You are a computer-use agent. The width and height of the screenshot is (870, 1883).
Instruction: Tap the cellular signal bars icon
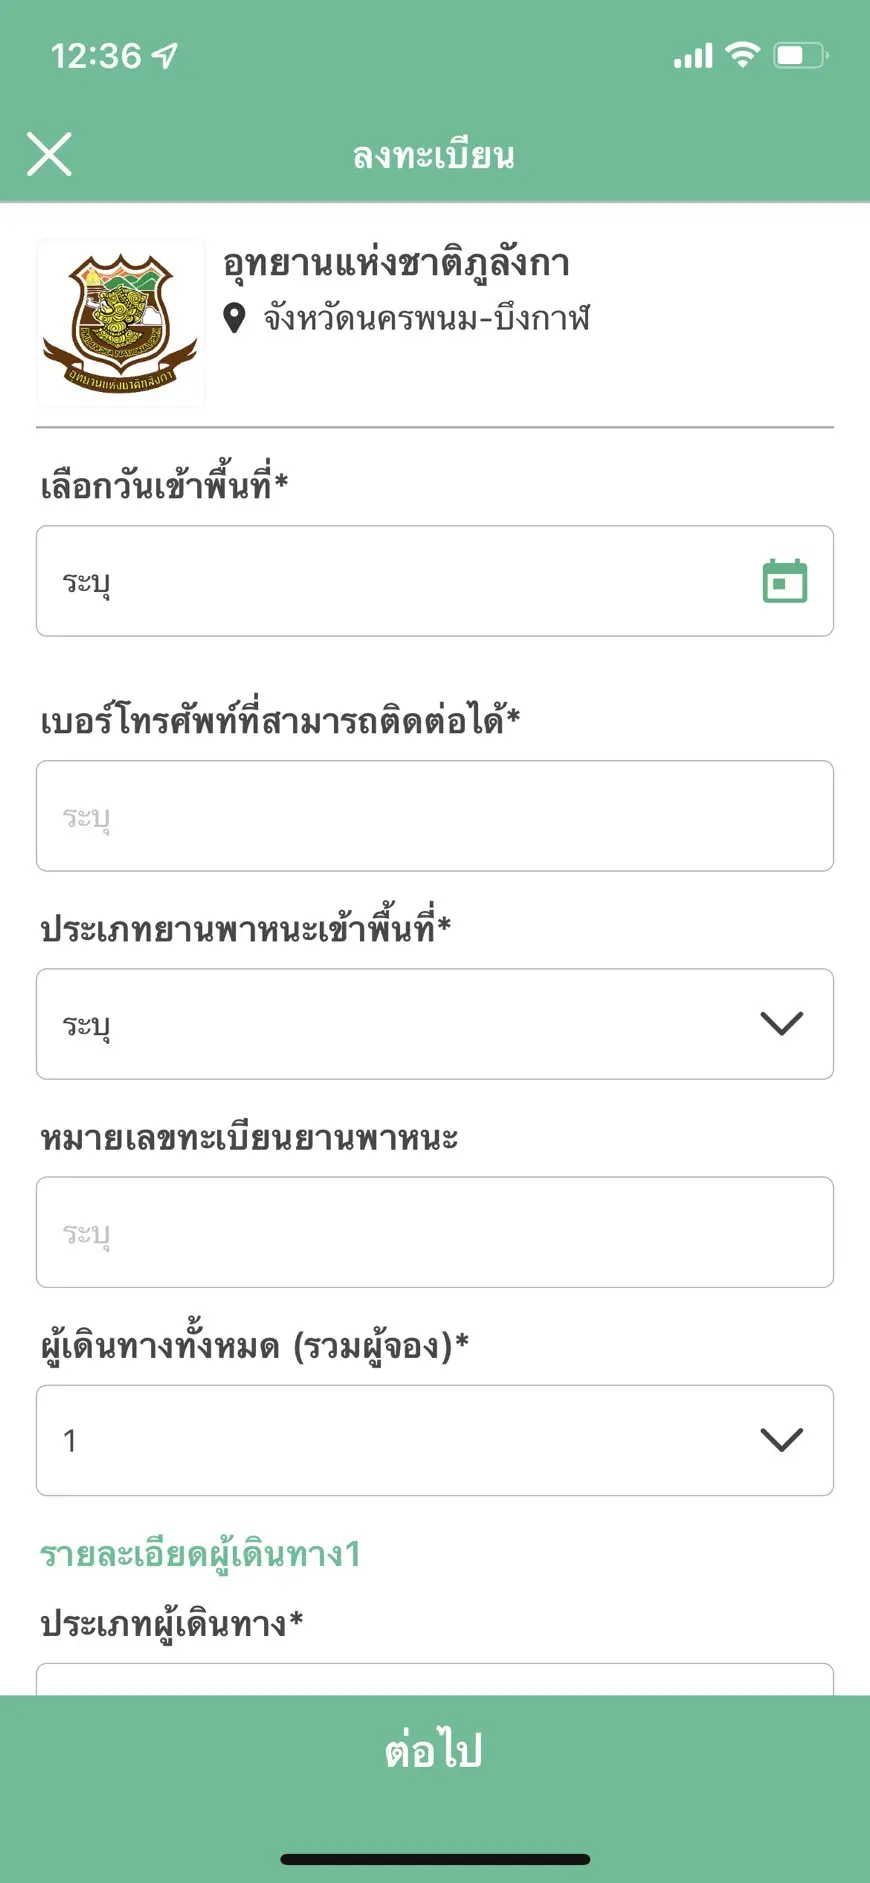click(x=693, y=56)
